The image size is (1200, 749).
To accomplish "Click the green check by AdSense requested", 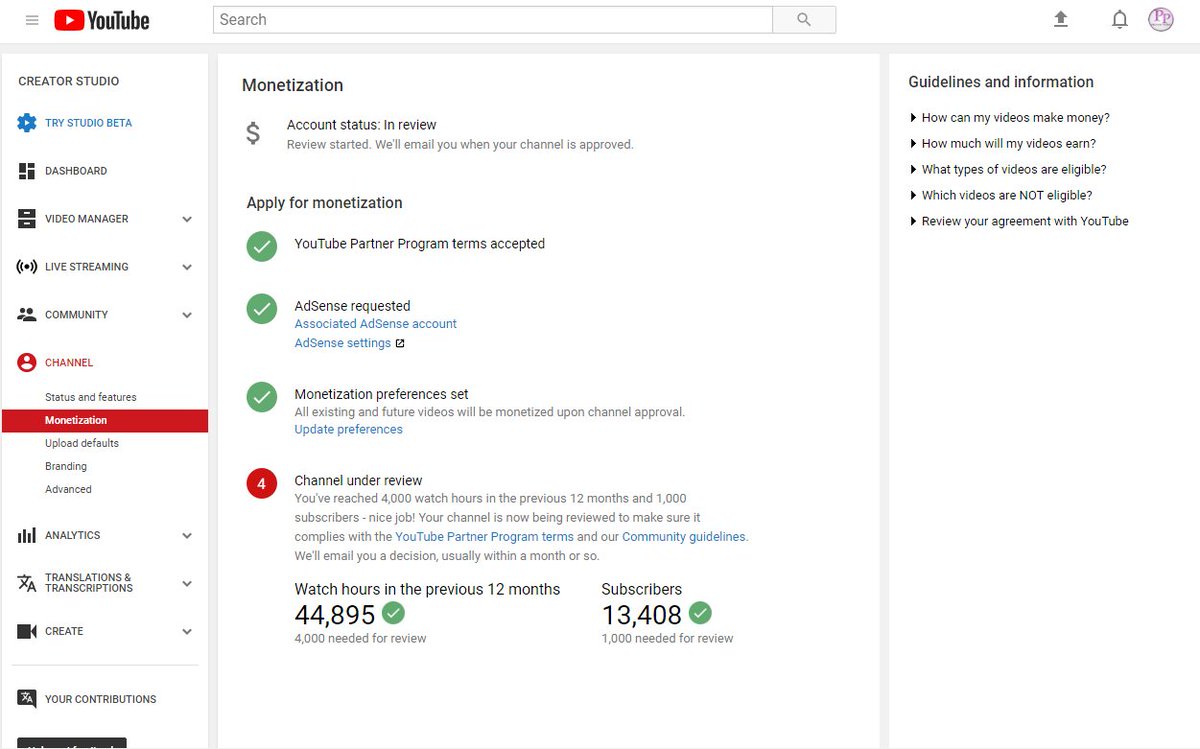I will 262,309.
